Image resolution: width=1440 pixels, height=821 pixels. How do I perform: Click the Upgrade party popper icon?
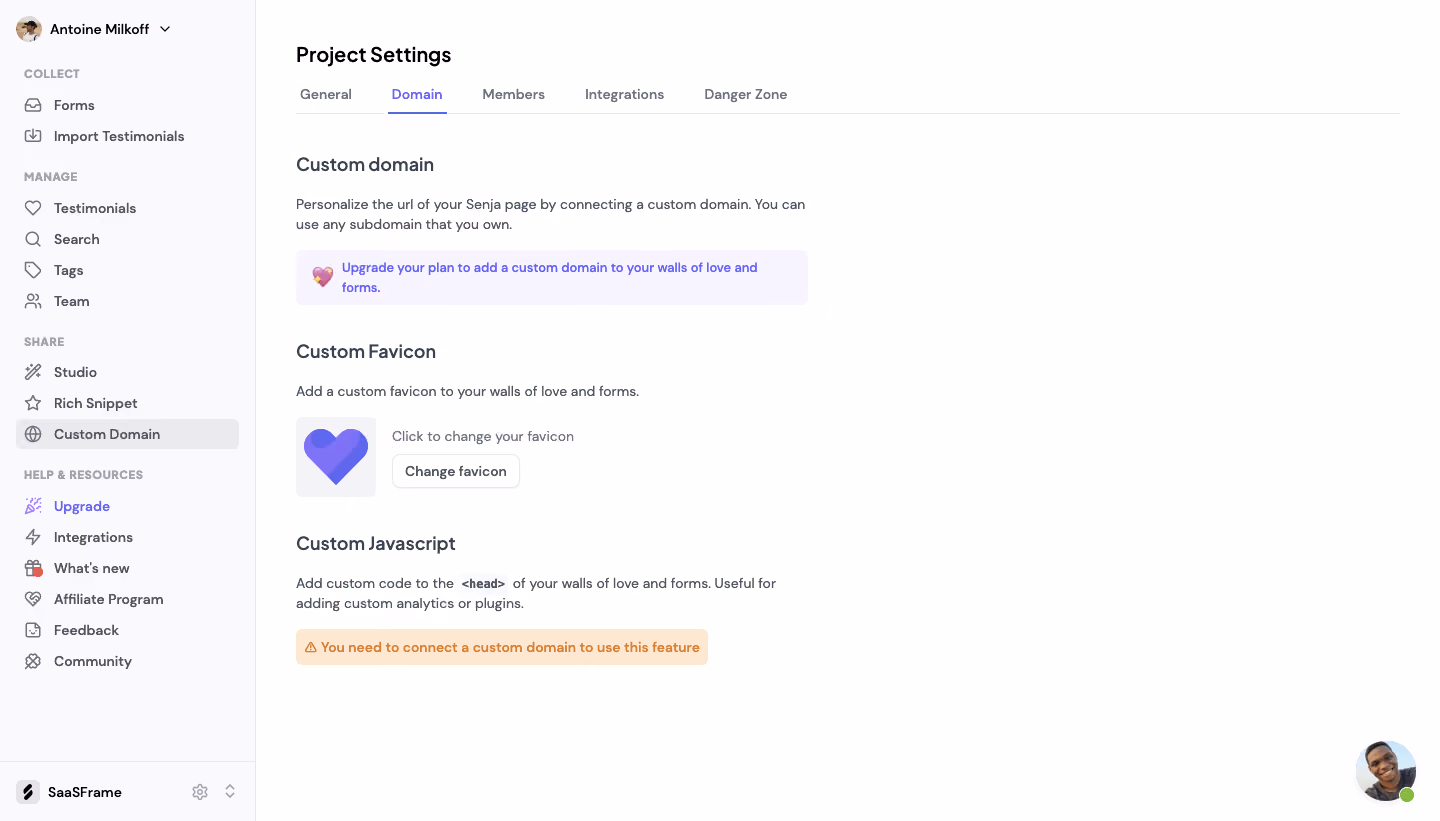pyautogui.click(x=33, y=506)
